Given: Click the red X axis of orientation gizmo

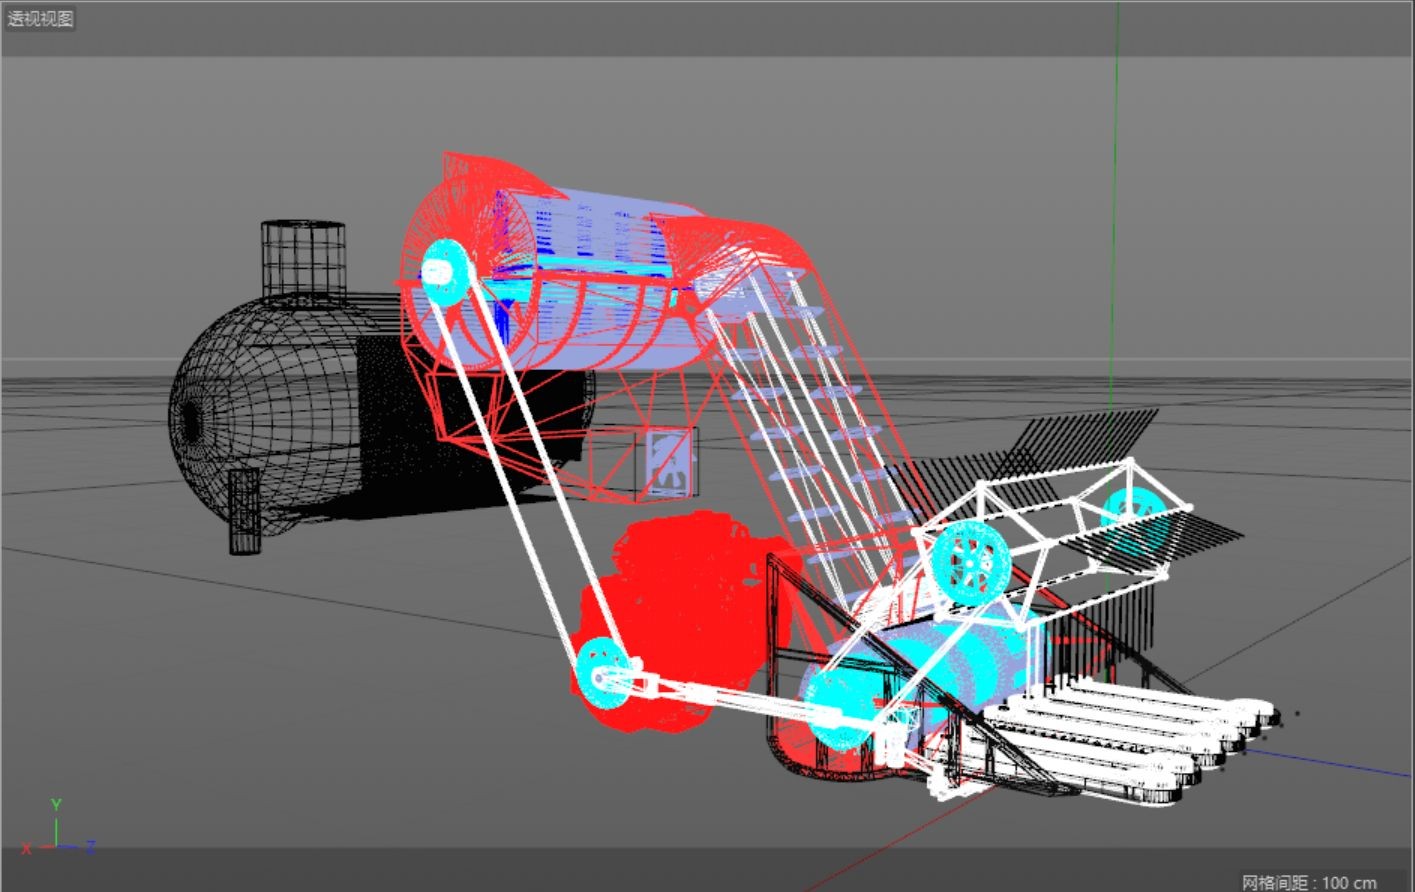Looking at the screenshot, I should (x=36, y=848).
